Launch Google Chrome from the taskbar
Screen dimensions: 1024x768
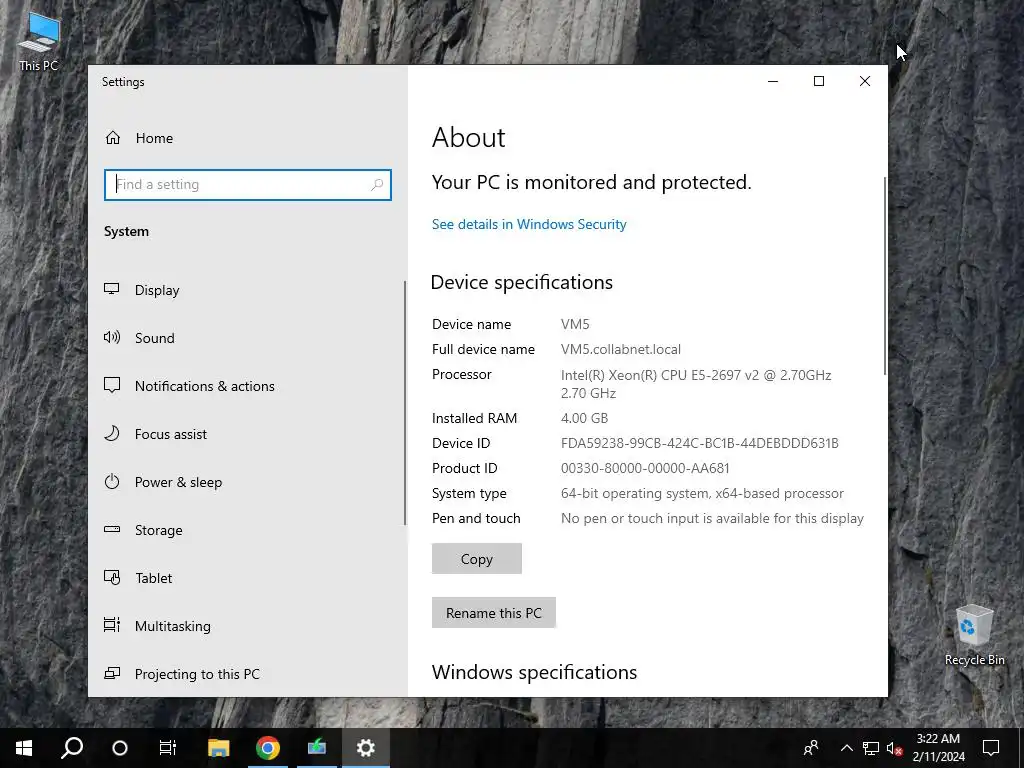[x=268, y=748]
